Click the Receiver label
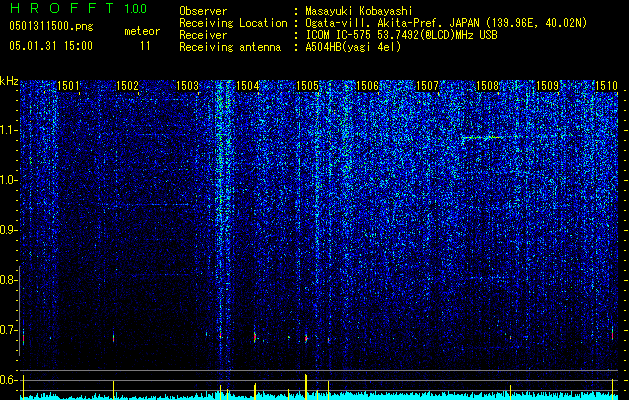Viewport: 629px width, 400px height. (203, 35)
